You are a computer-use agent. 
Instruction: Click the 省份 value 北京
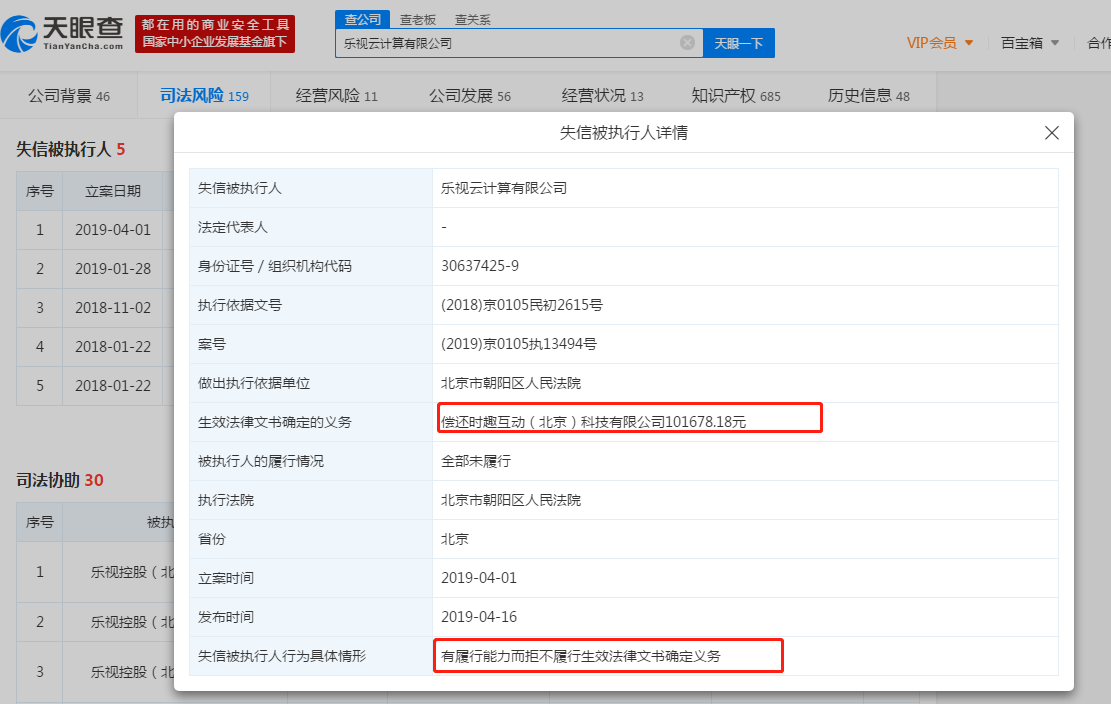(x=454, y=539)
